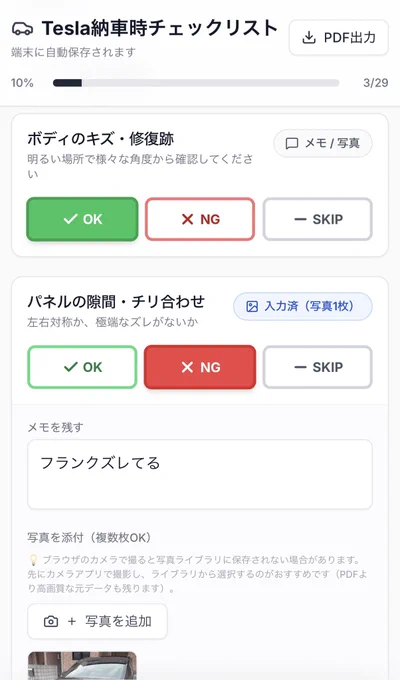Mark パネルの隙間・チリ合わせ as OK
The image size is (400, 680).
click(x=82, y=367)
